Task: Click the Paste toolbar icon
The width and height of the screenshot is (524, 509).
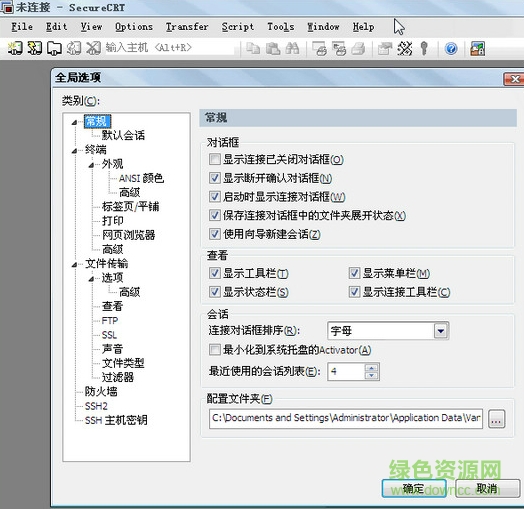Action: pyautogui.click(x=273, y=48)
